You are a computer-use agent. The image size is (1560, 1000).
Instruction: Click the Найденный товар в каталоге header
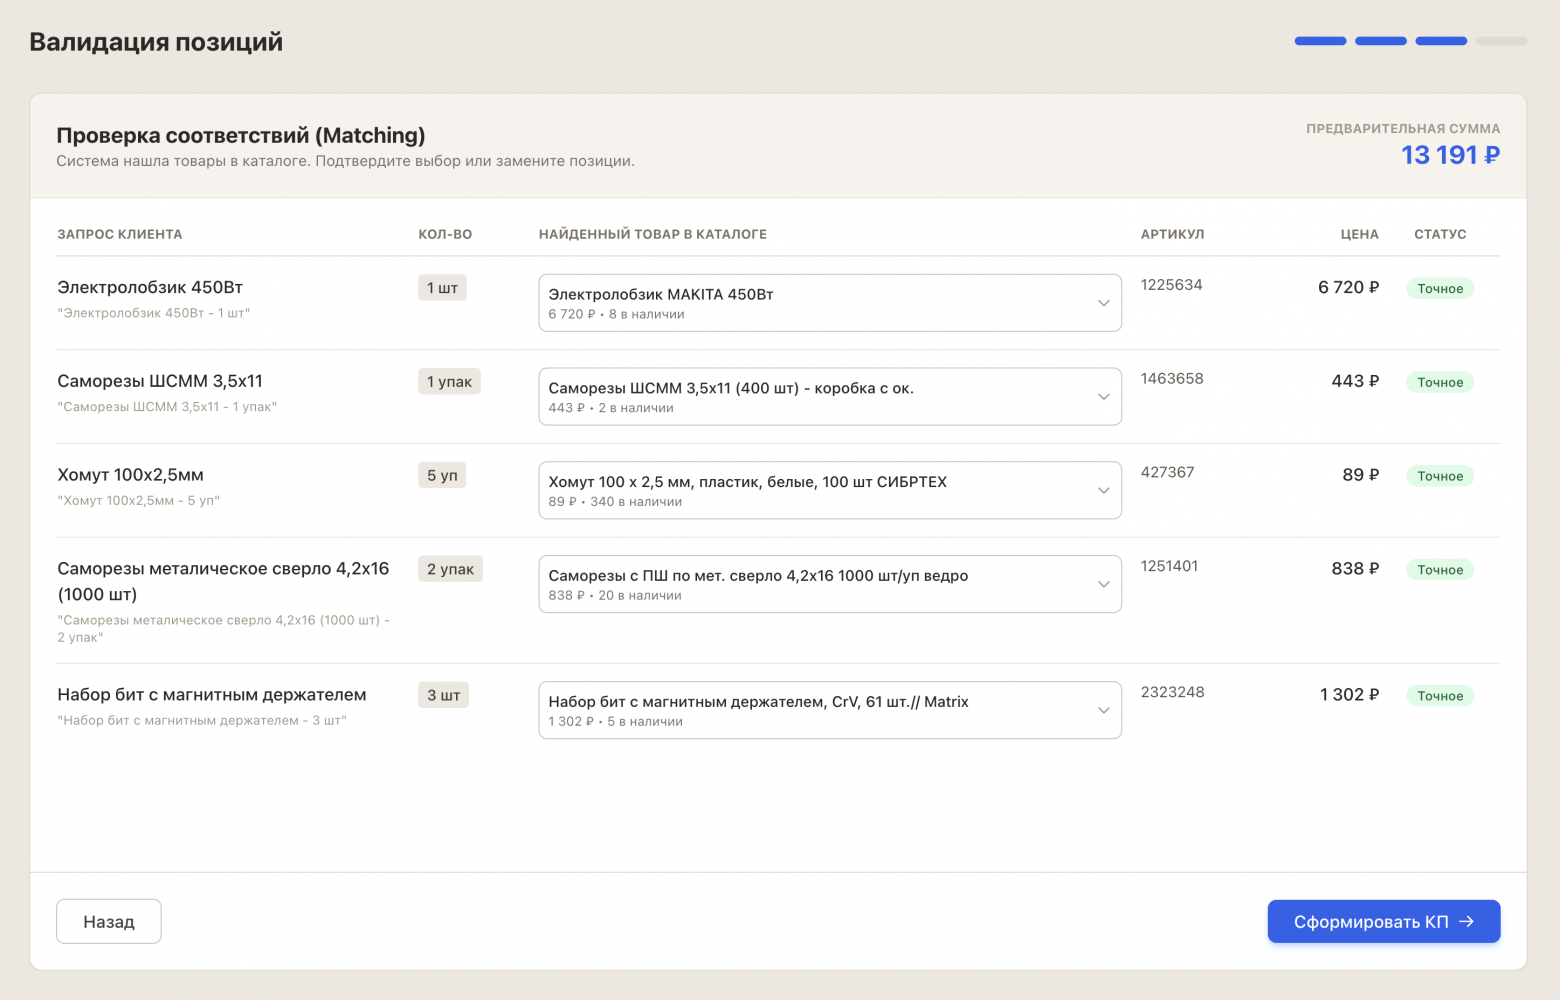point(653,234)
